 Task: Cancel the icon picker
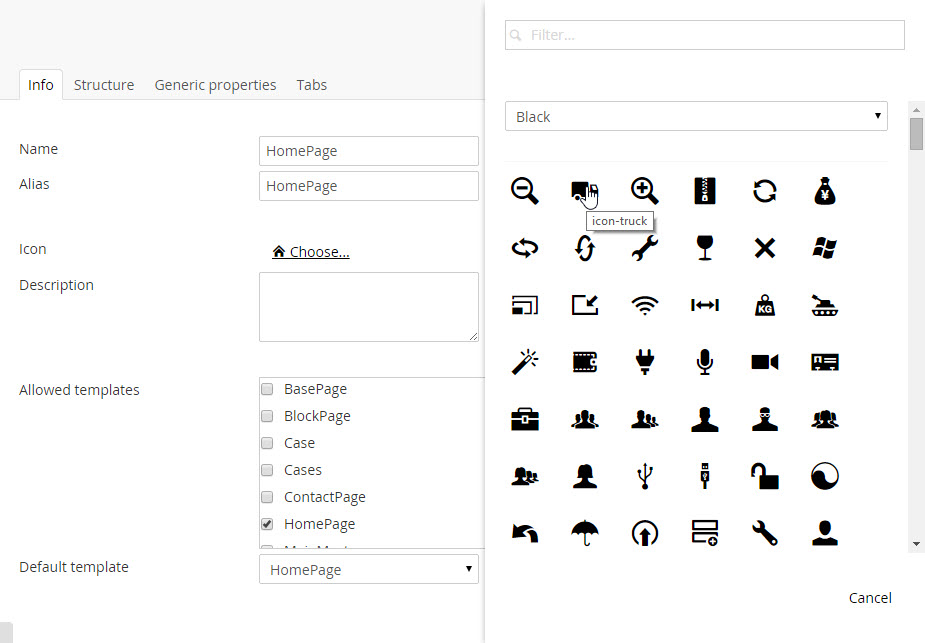click(x=870, y=598)
